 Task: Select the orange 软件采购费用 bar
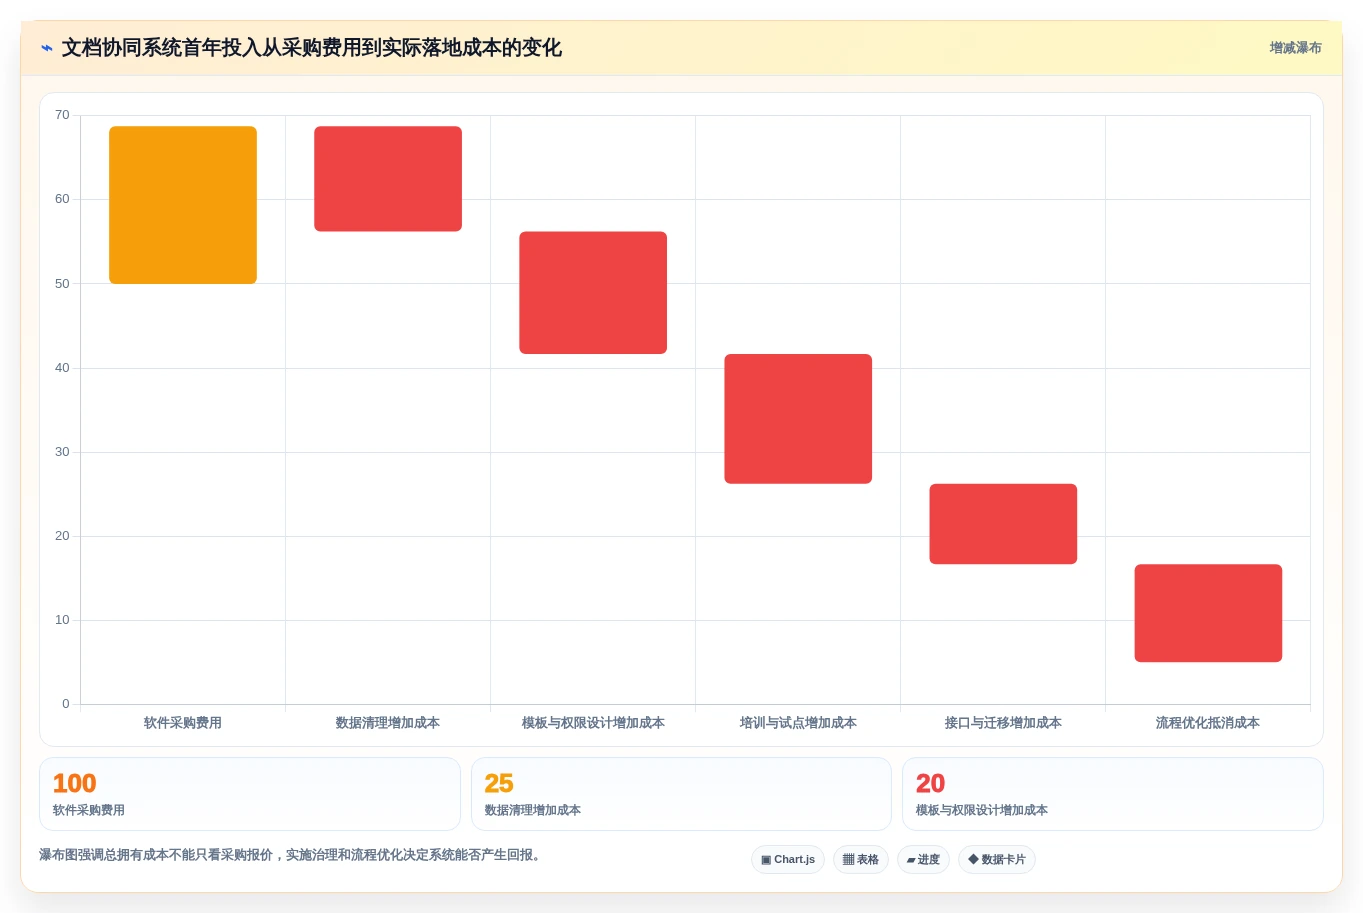point(183,205)
